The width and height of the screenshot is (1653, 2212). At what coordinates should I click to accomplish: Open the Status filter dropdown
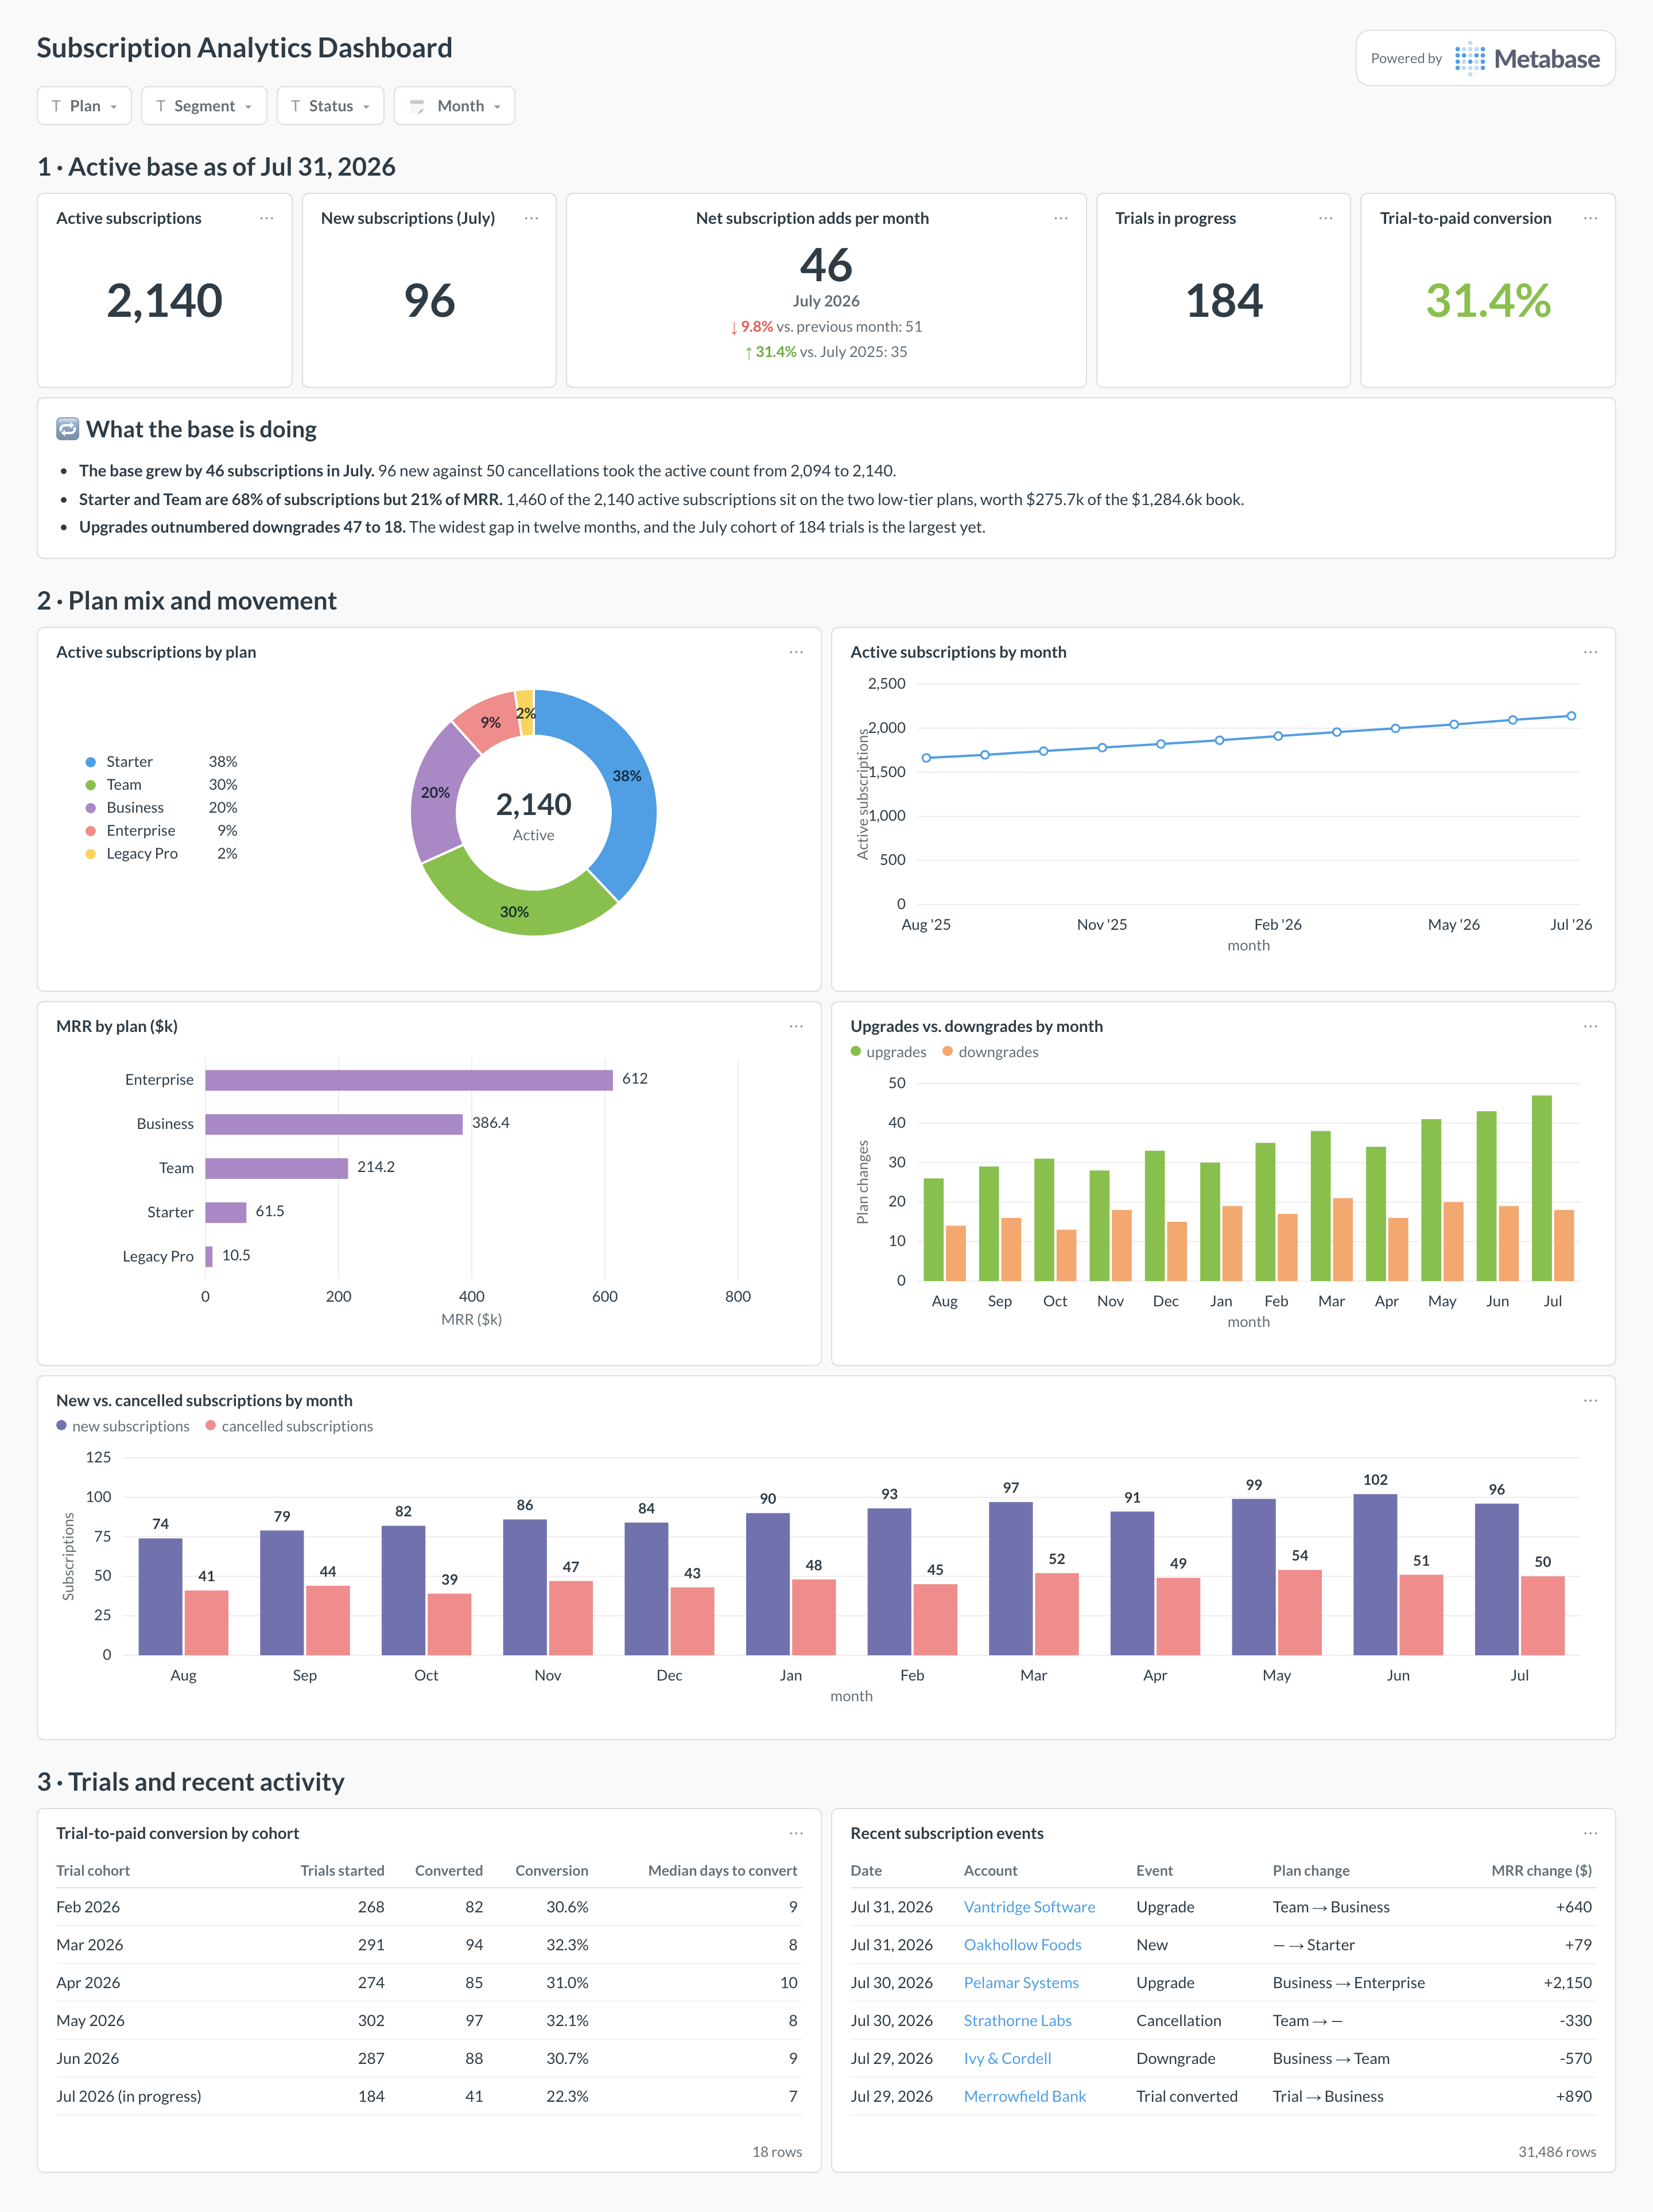330,106
